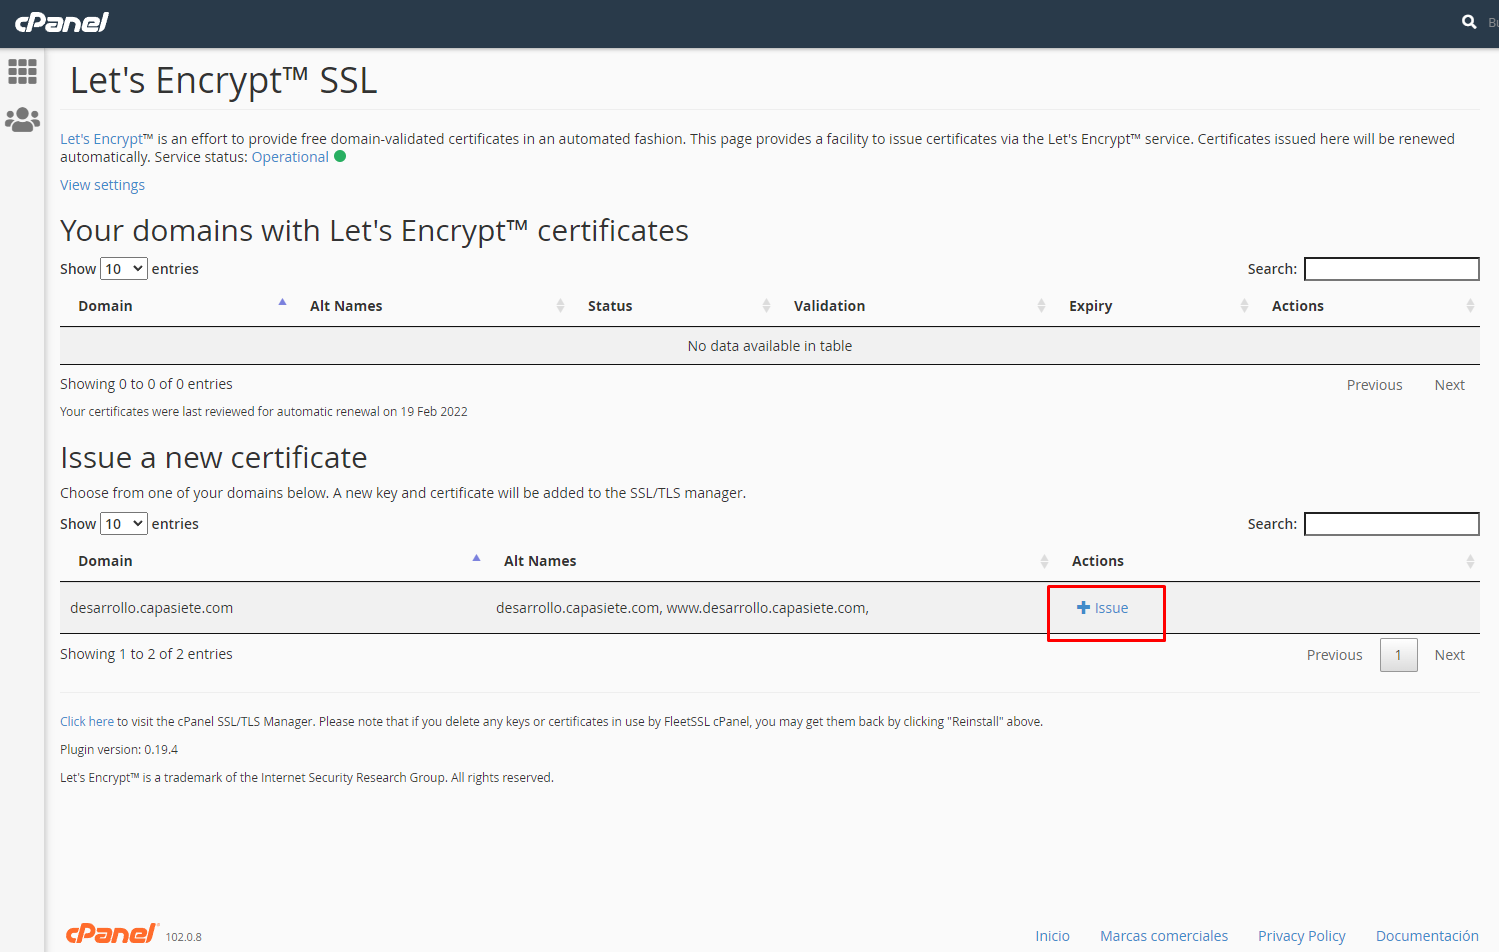1499x952 pixels.
Task: Open Documentación footer link
Action: coord(1427,936)
